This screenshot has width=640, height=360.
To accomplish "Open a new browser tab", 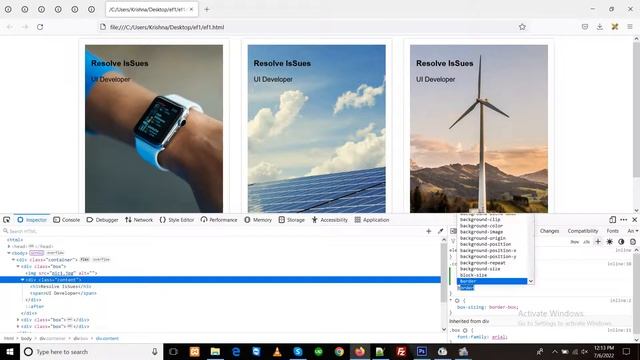I will click(x=207, y=9).
